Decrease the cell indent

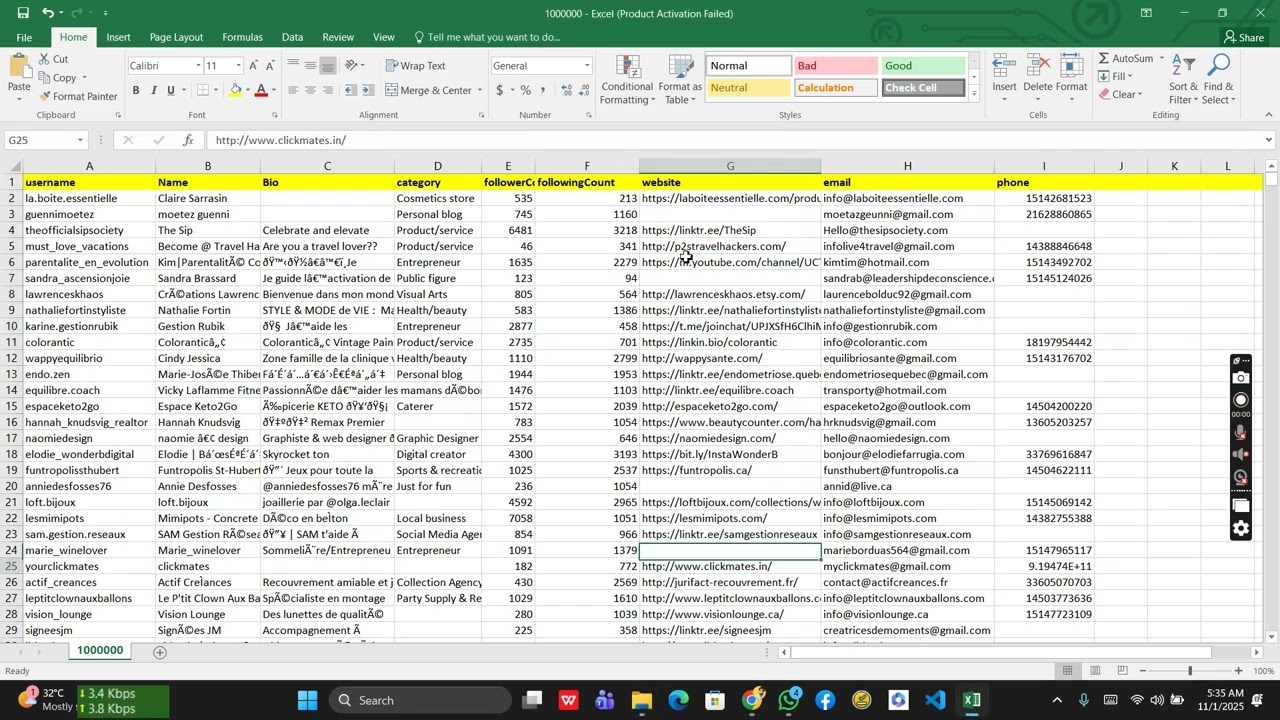(x=353, y=90)
